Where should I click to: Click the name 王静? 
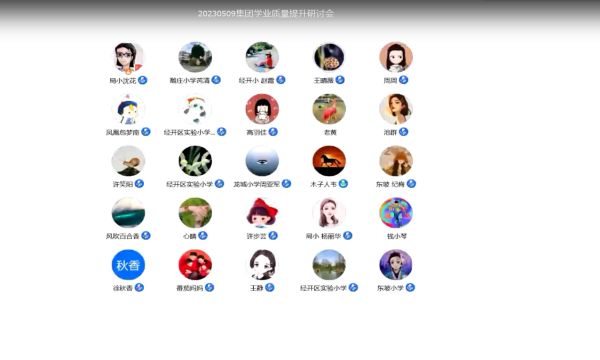257,288
